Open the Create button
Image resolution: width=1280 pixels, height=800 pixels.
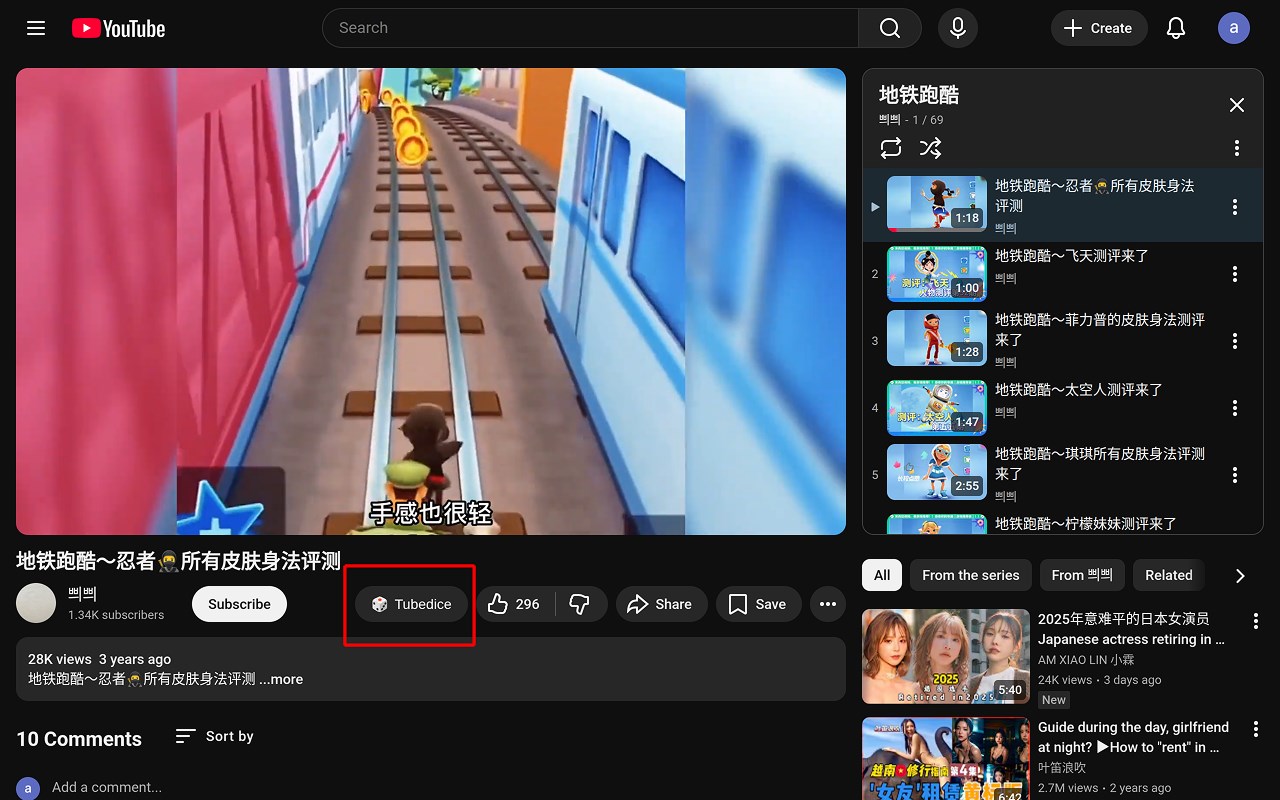pos(1099,28)
